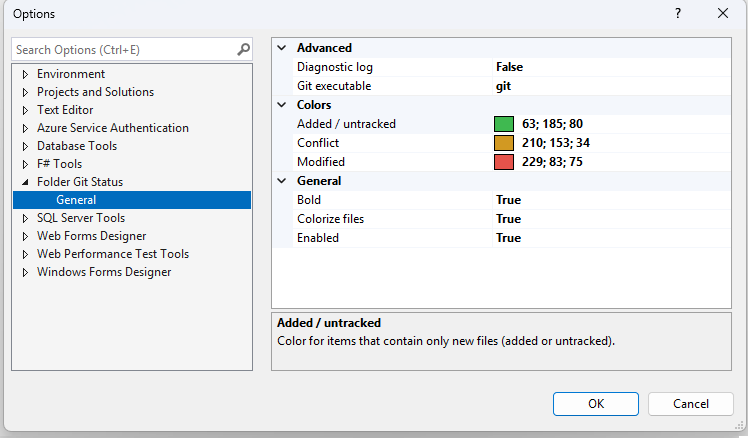Click the Cancel button

pos(691,404)
